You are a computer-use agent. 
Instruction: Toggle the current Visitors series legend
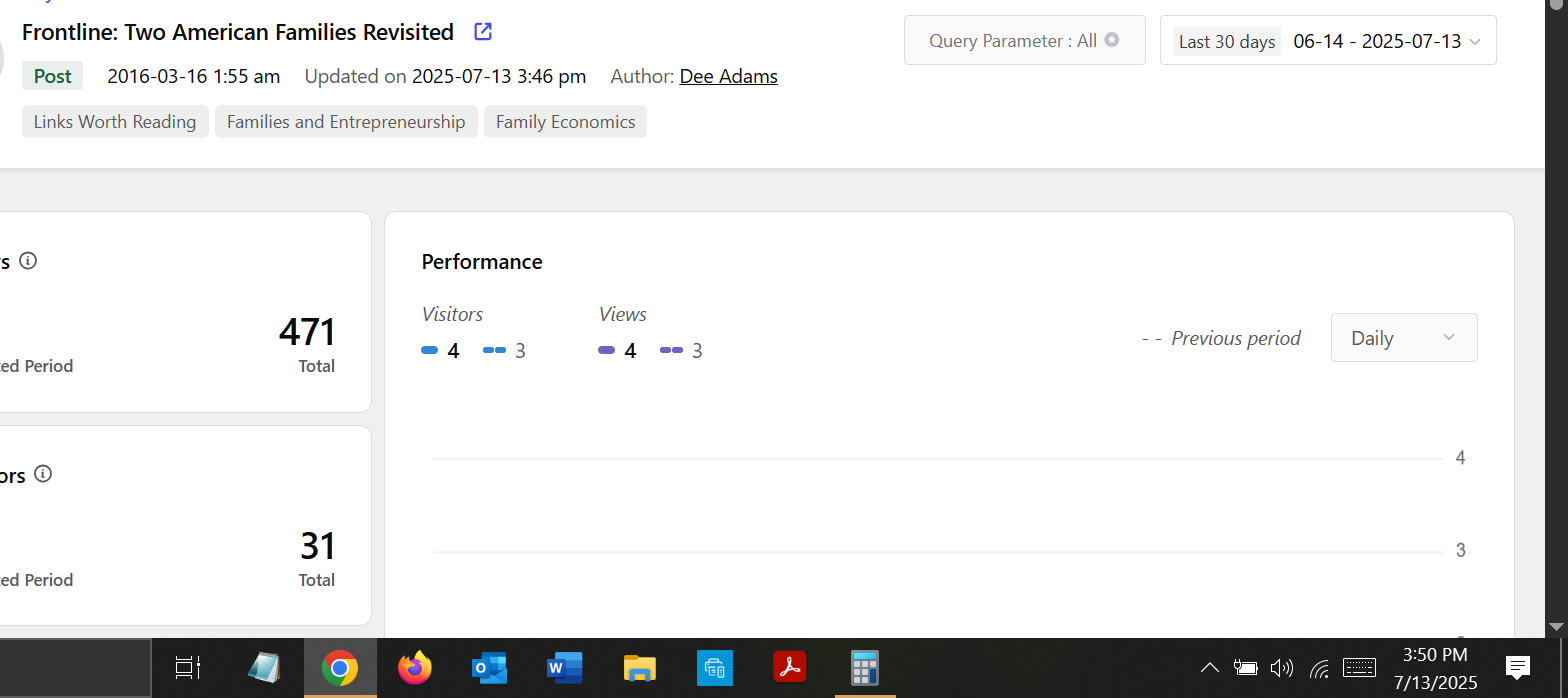click(440, 351)
